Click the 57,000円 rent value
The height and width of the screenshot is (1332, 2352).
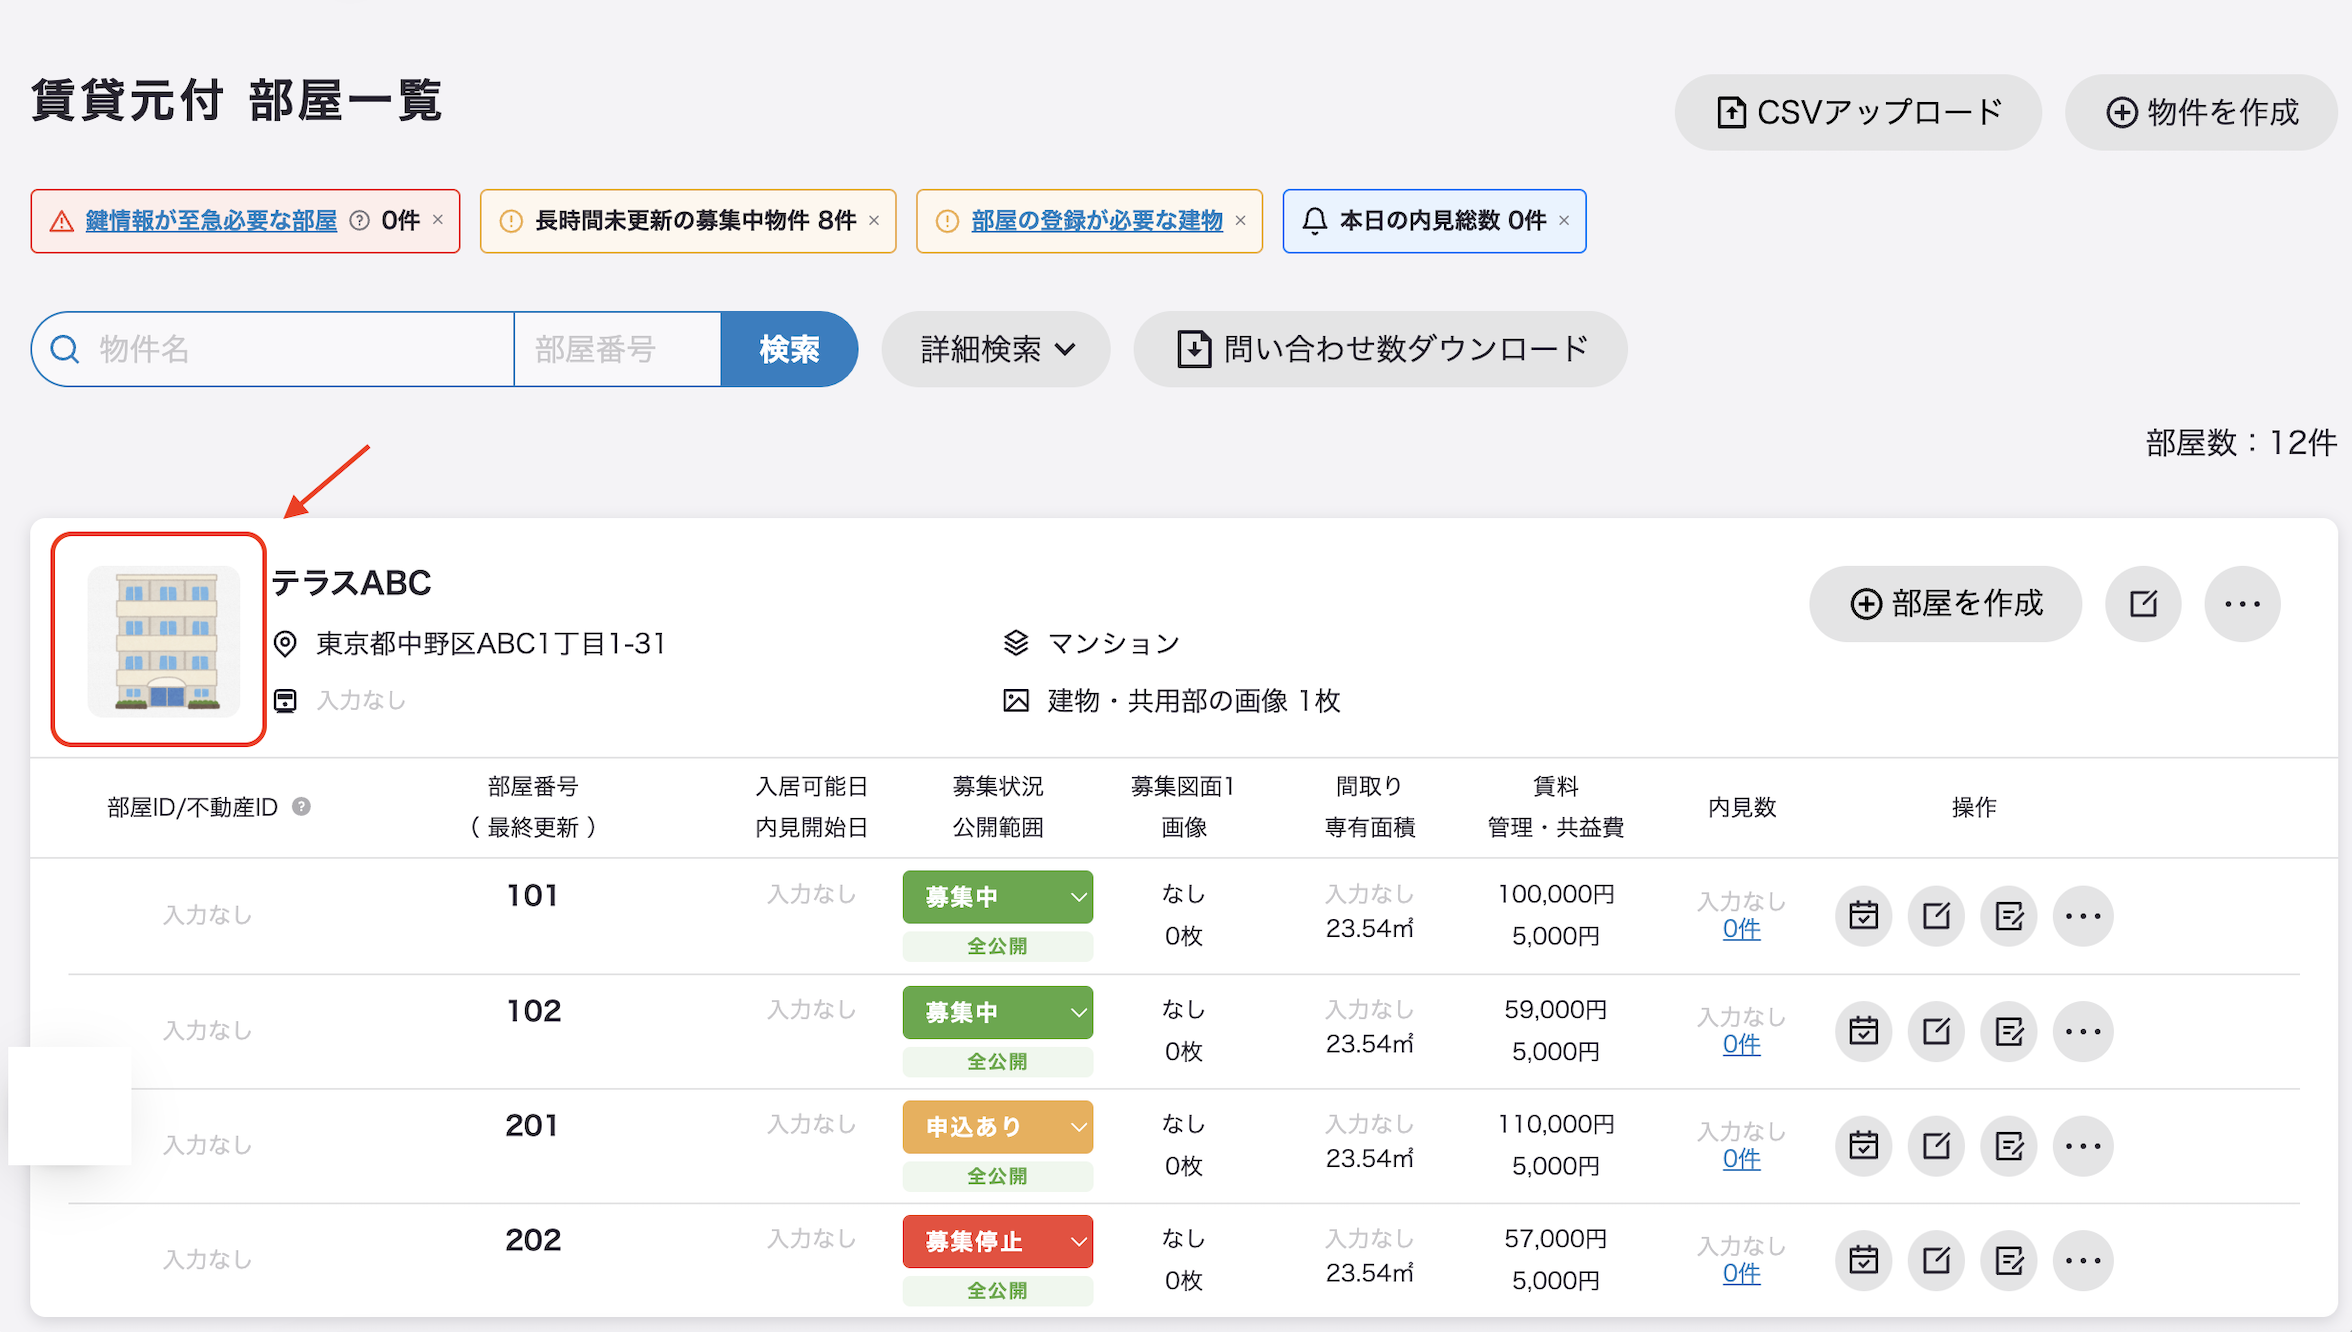[1556, 1239]
